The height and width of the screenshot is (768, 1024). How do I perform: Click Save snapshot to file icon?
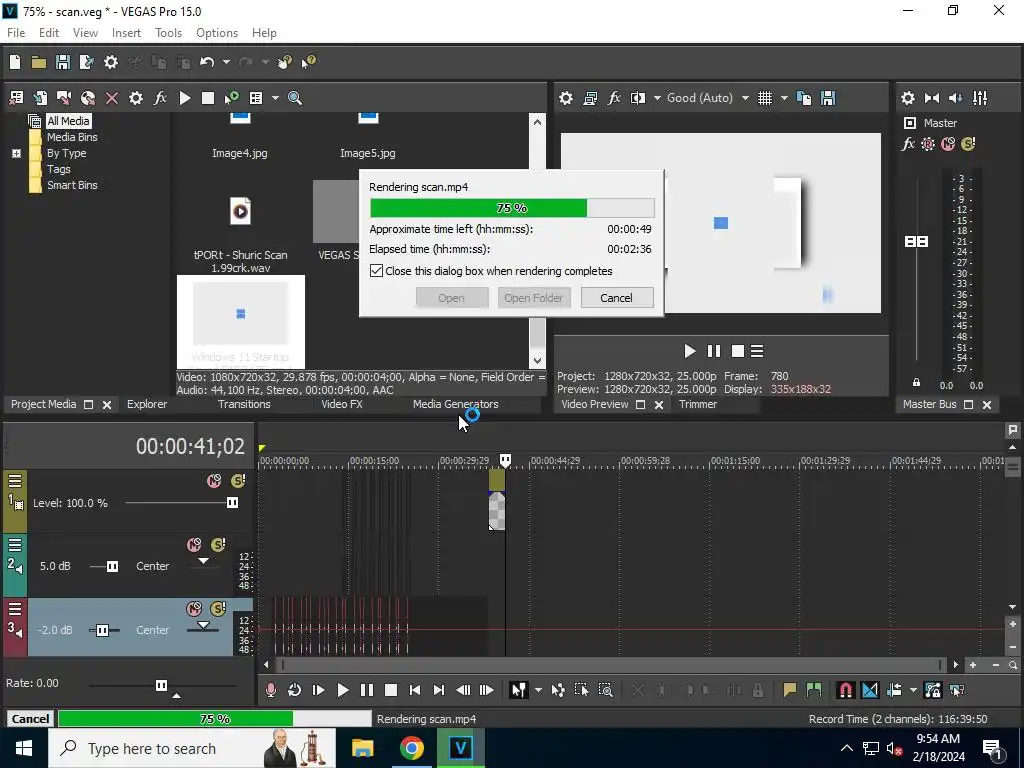828,98
